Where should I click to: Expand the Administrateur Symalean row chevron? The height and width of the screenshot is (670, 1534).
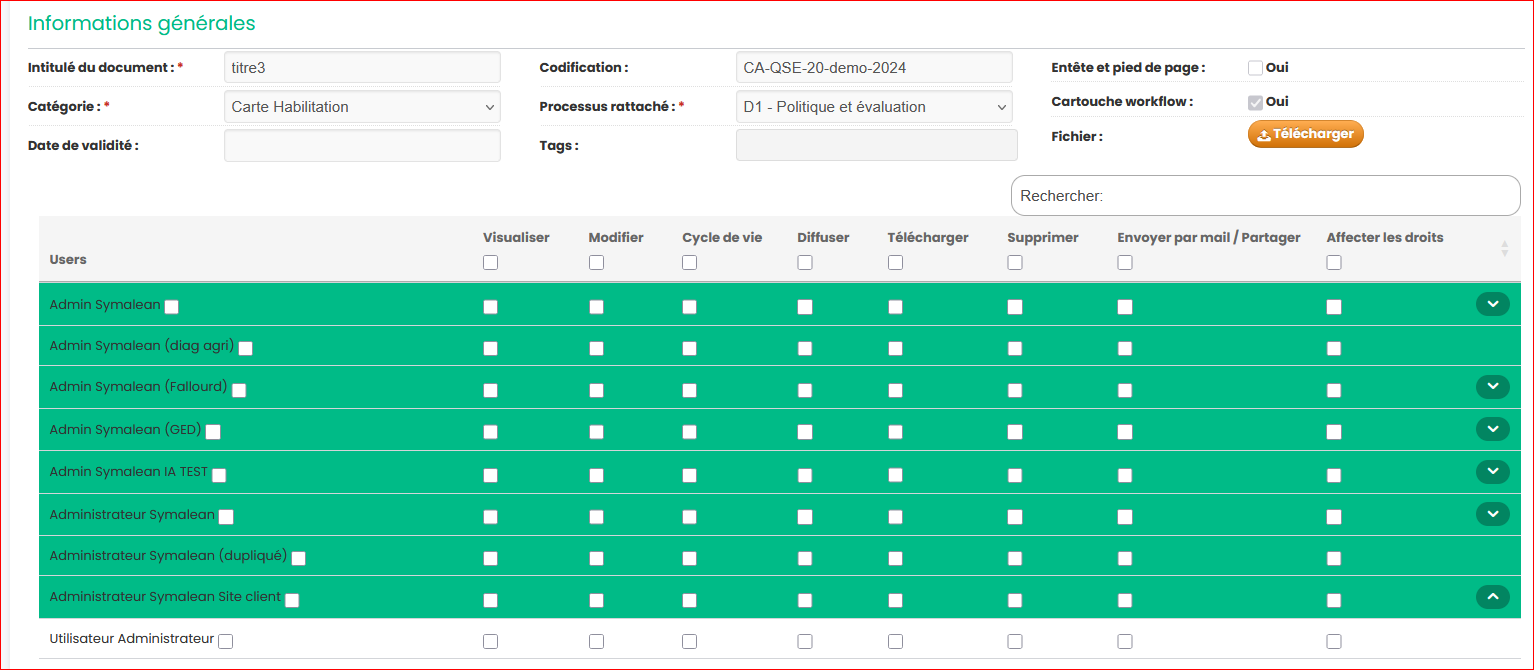1492,514
